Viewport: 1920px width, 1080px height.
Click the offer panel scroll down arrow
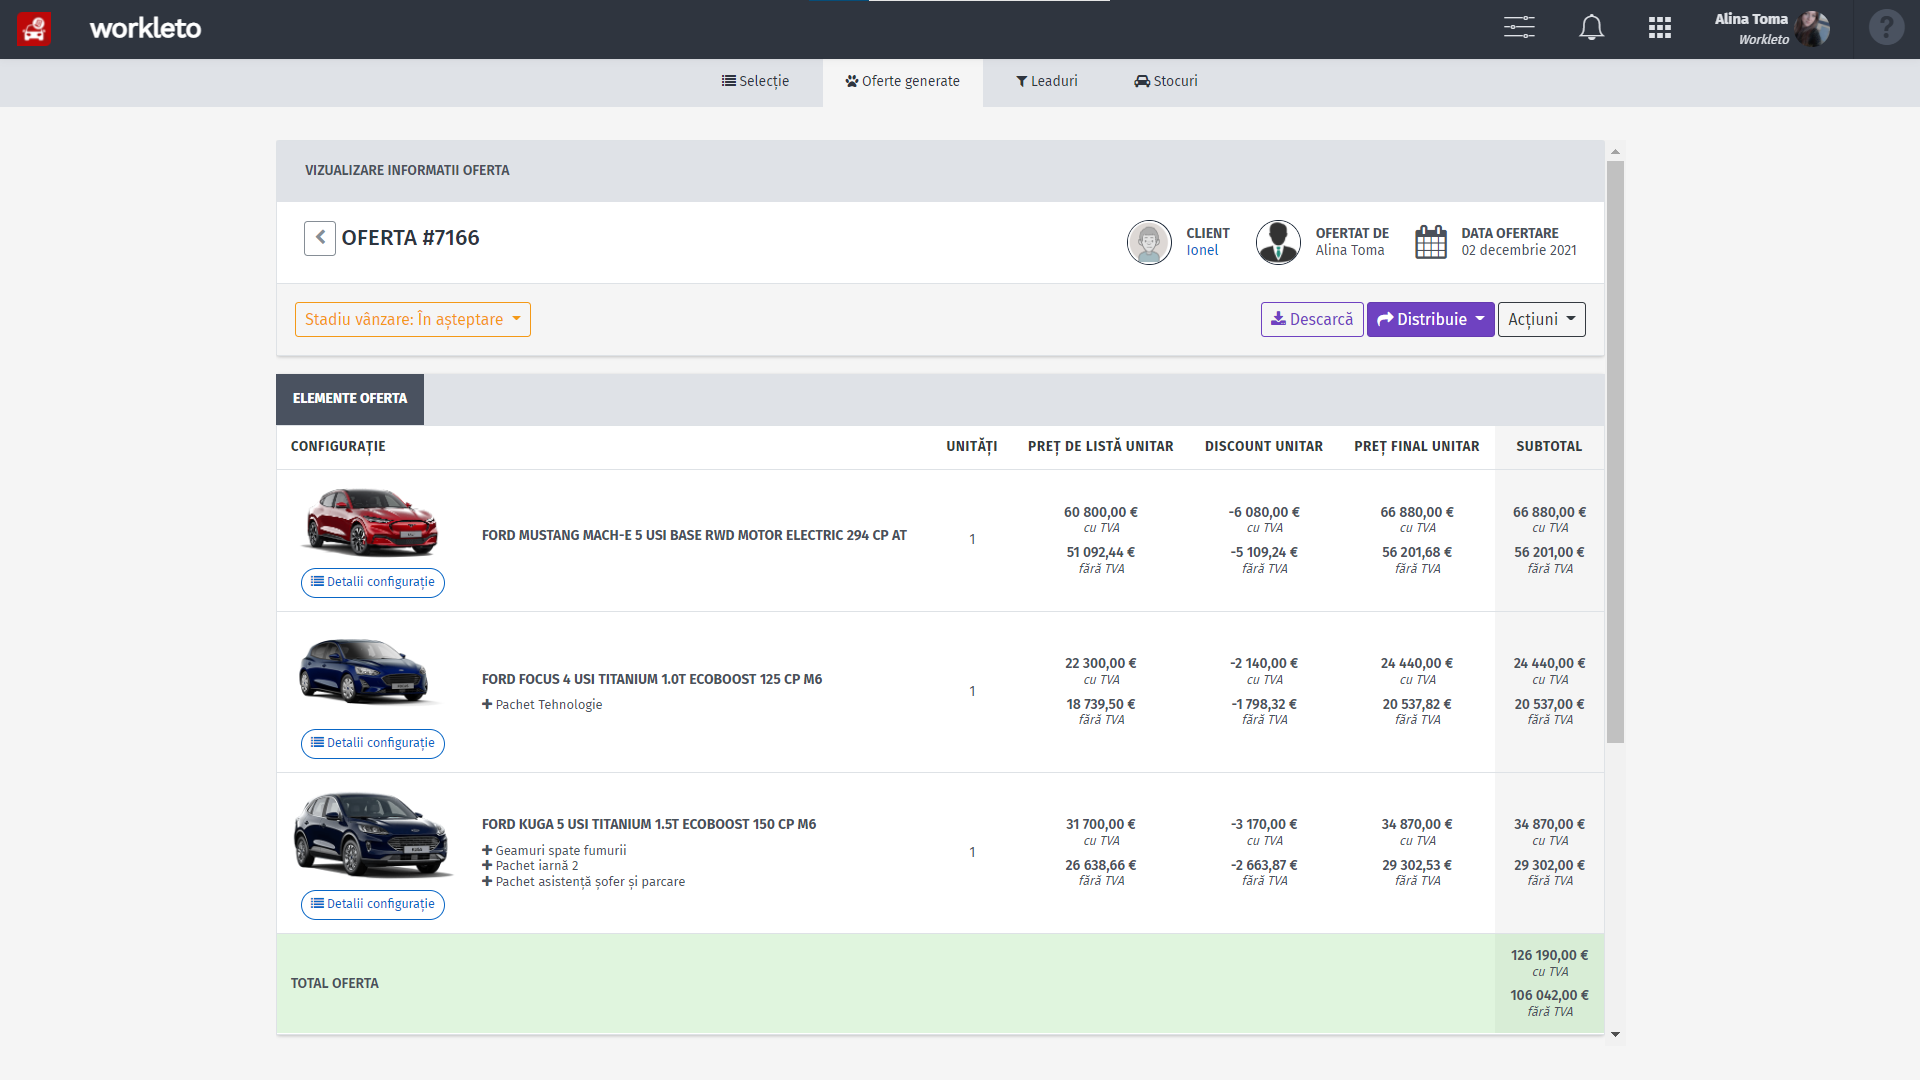(x=1615, y=1034)
